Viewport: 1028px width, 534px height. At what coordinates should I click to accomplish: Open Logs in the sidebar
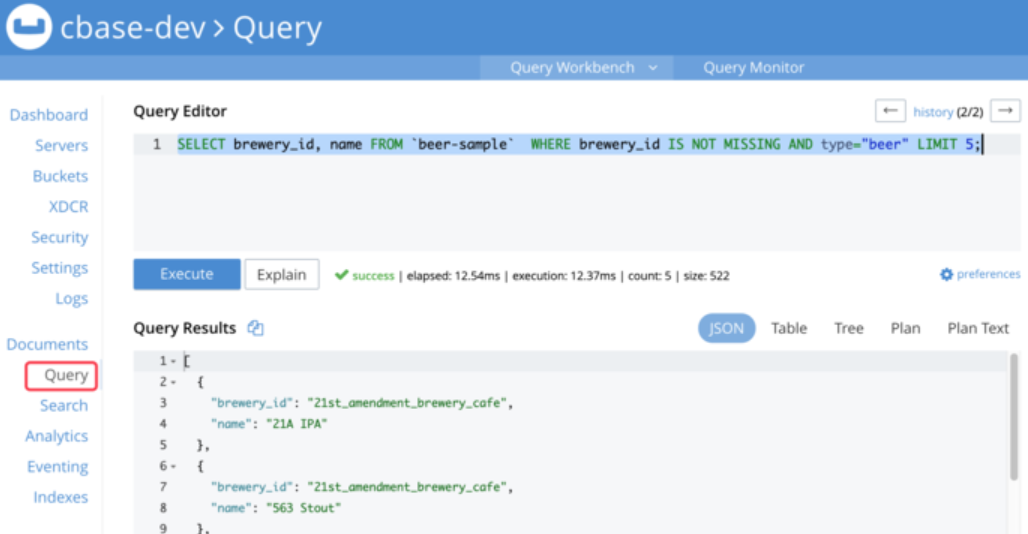(71, 299)
